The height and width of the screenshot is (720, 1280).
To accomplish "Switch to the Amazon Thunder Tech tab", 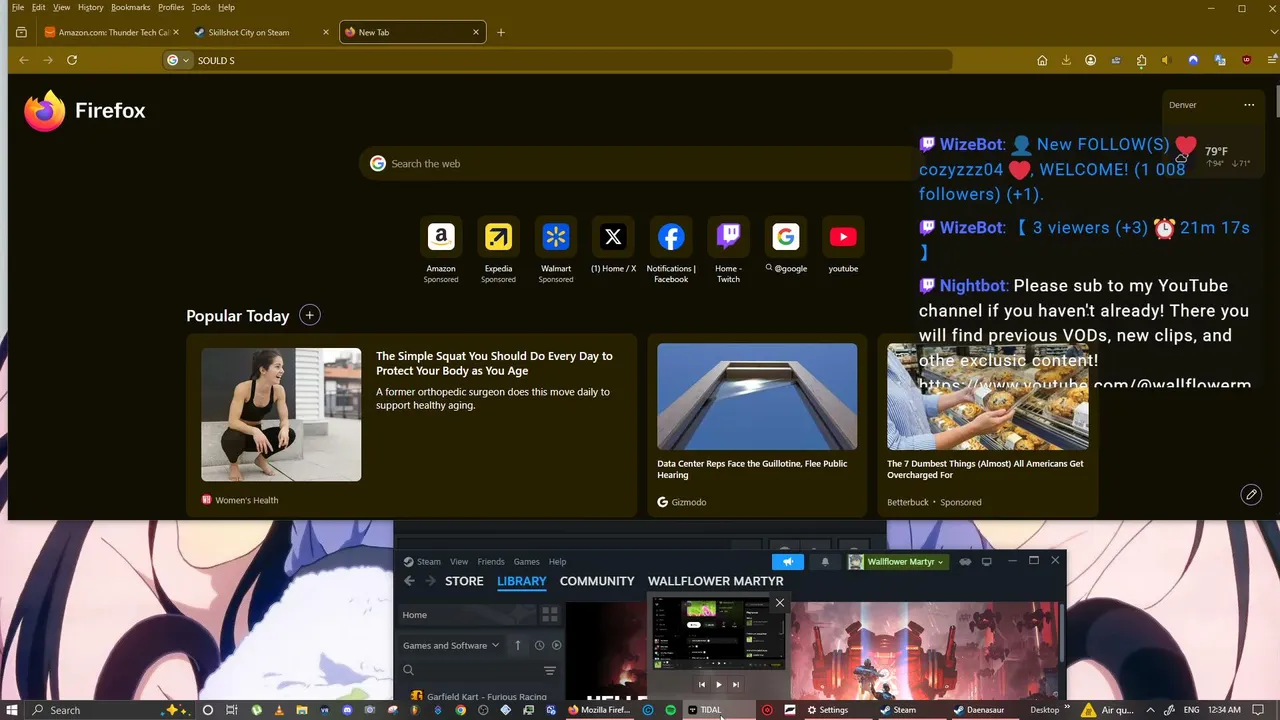I will (111, 32).
